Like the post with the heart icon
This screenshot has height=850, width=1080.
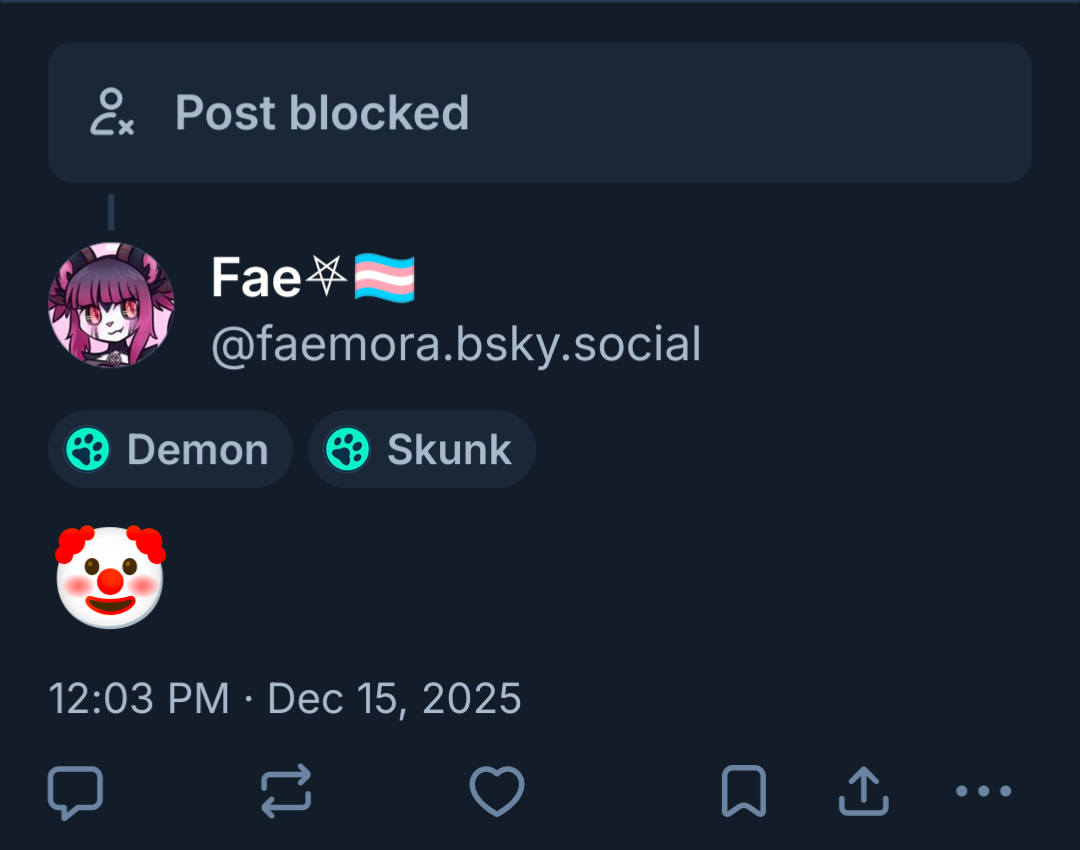tap(497, 792)
